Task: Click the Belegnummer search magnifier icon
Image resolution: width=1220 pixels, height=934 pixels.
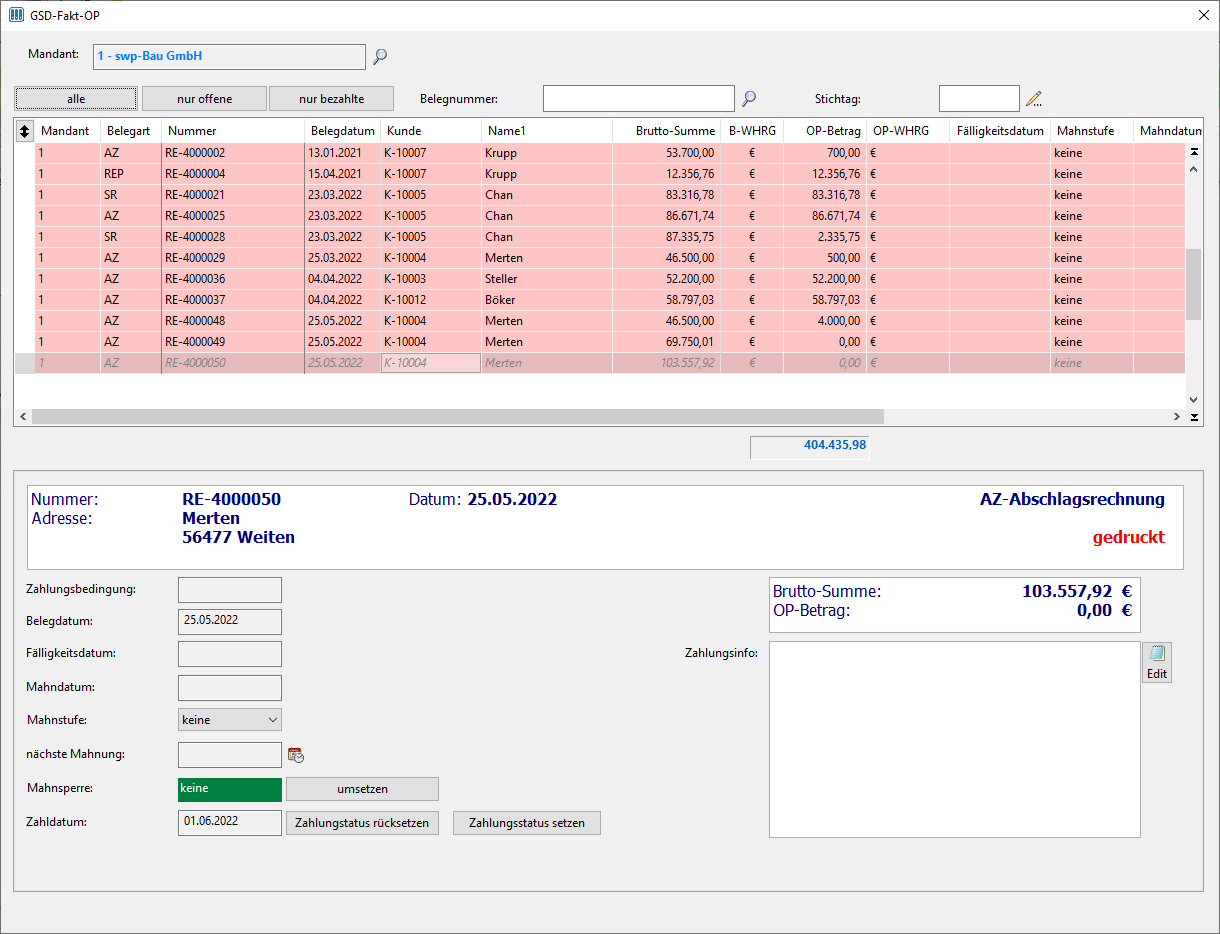Action: 749,98
